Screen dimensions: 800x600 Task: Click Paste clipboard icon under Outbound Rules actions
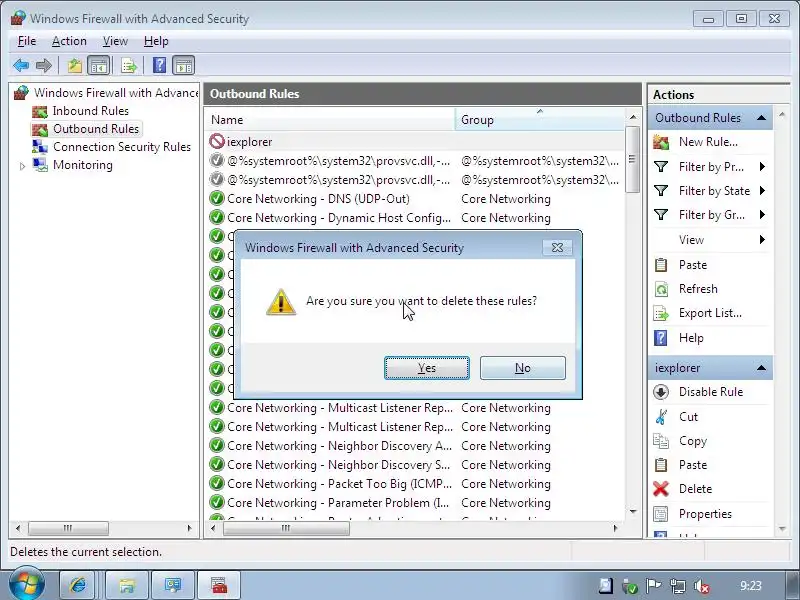(661, 265)
